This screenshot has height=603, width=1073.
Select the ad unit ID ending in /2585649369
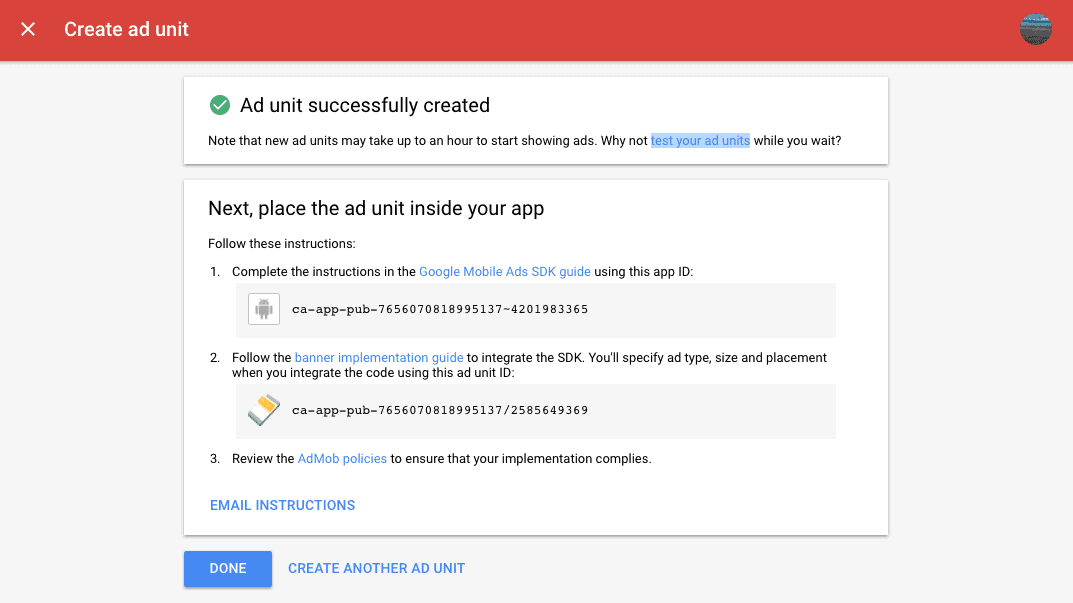[x=440, y=410]
